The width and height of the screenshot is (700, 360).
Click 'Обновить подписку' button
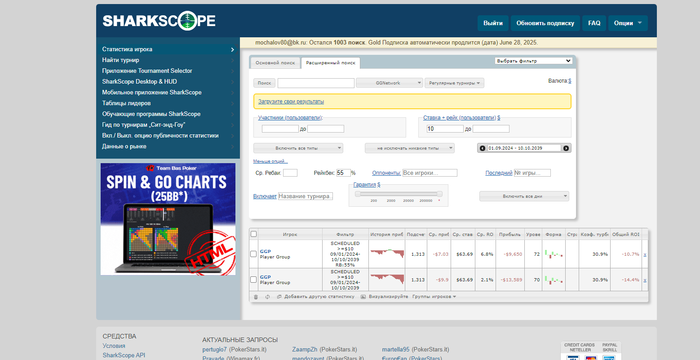click(x=545, y=23)
